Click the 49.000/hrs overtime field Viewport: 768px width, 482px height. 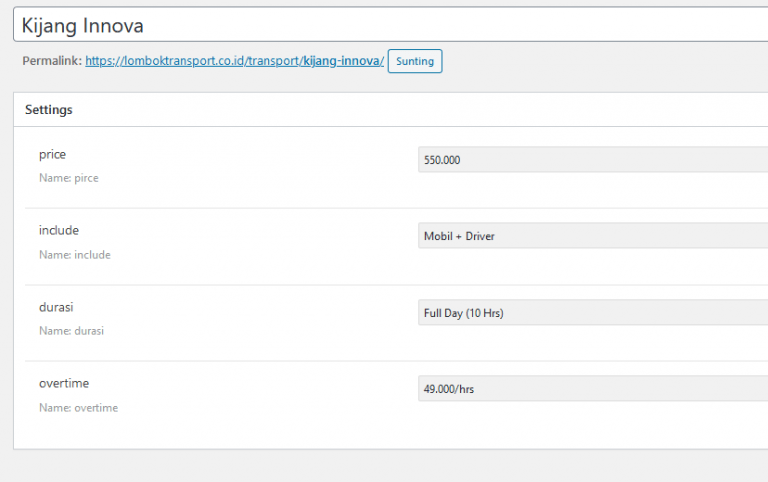tap(593, 388)
